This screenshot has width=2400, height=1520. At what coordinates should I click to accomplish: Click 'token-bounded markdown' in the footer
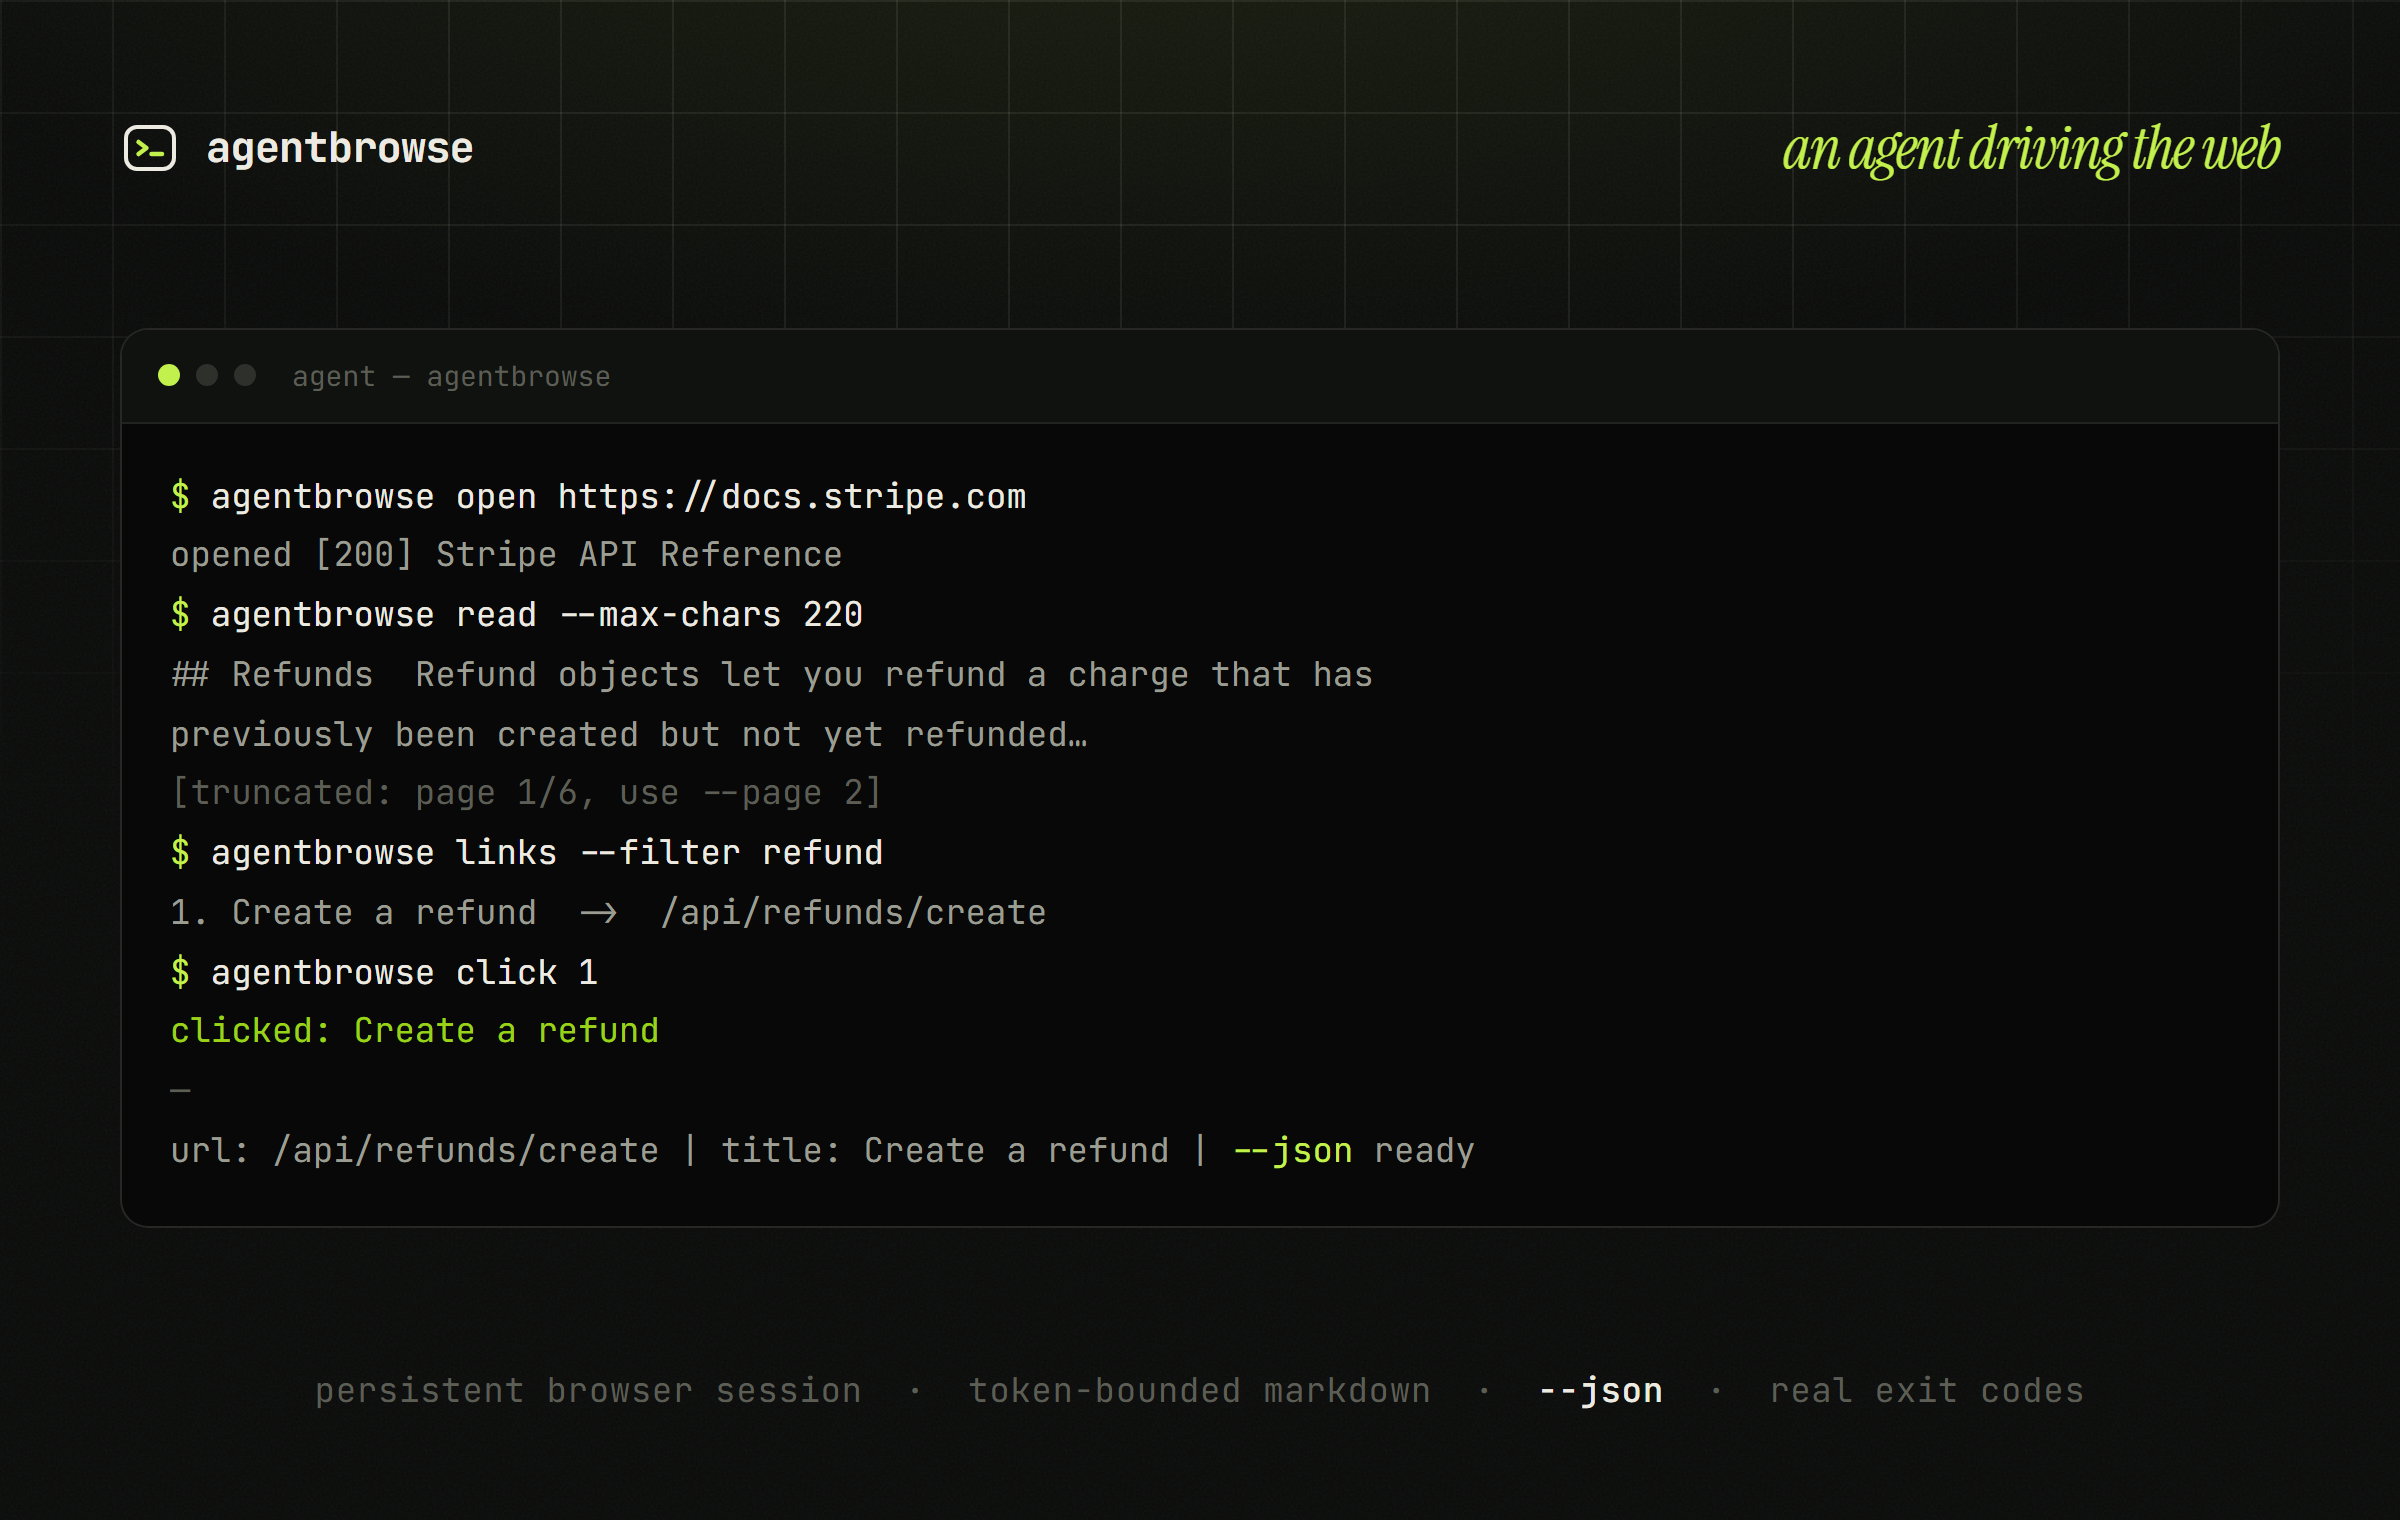(x=1199, y=1391)
